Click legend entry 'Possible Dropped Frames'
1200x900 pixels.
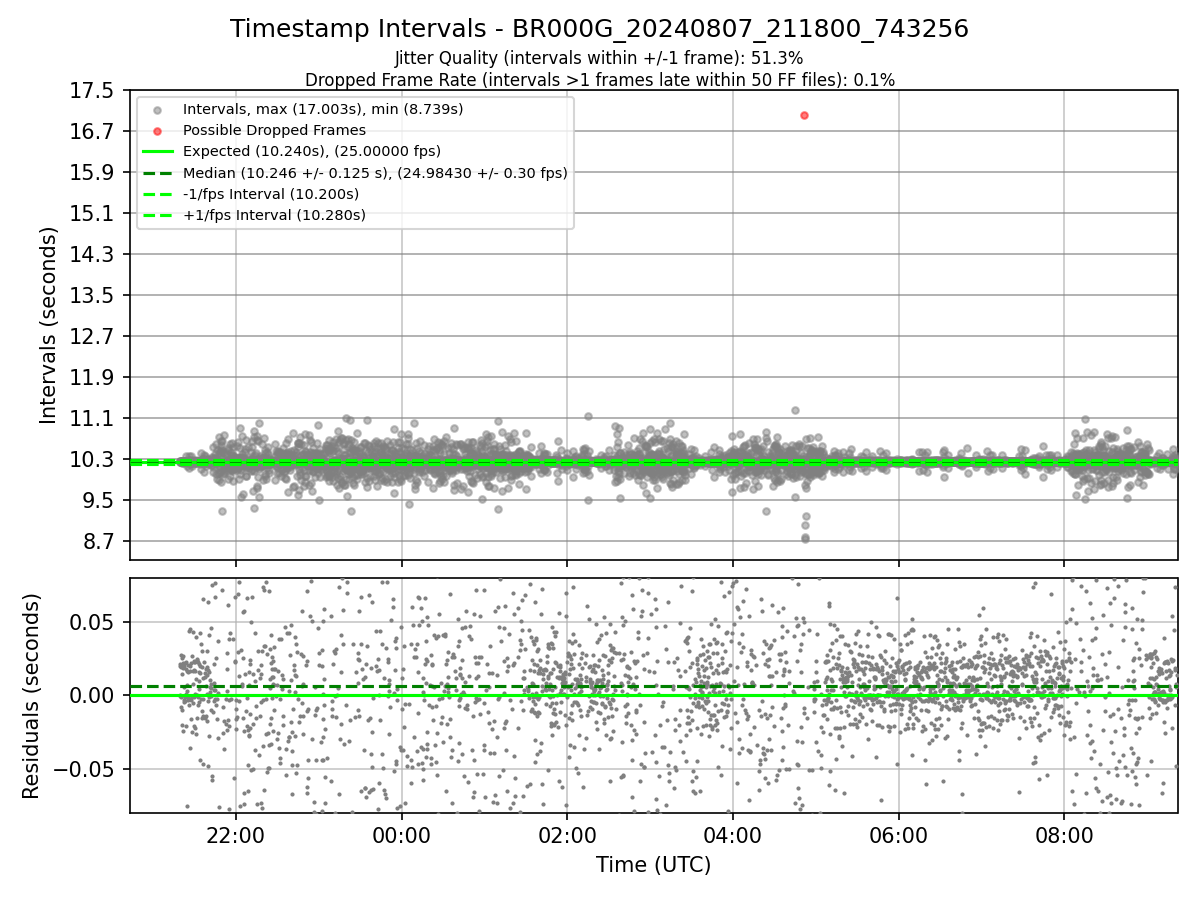(274, 130)
